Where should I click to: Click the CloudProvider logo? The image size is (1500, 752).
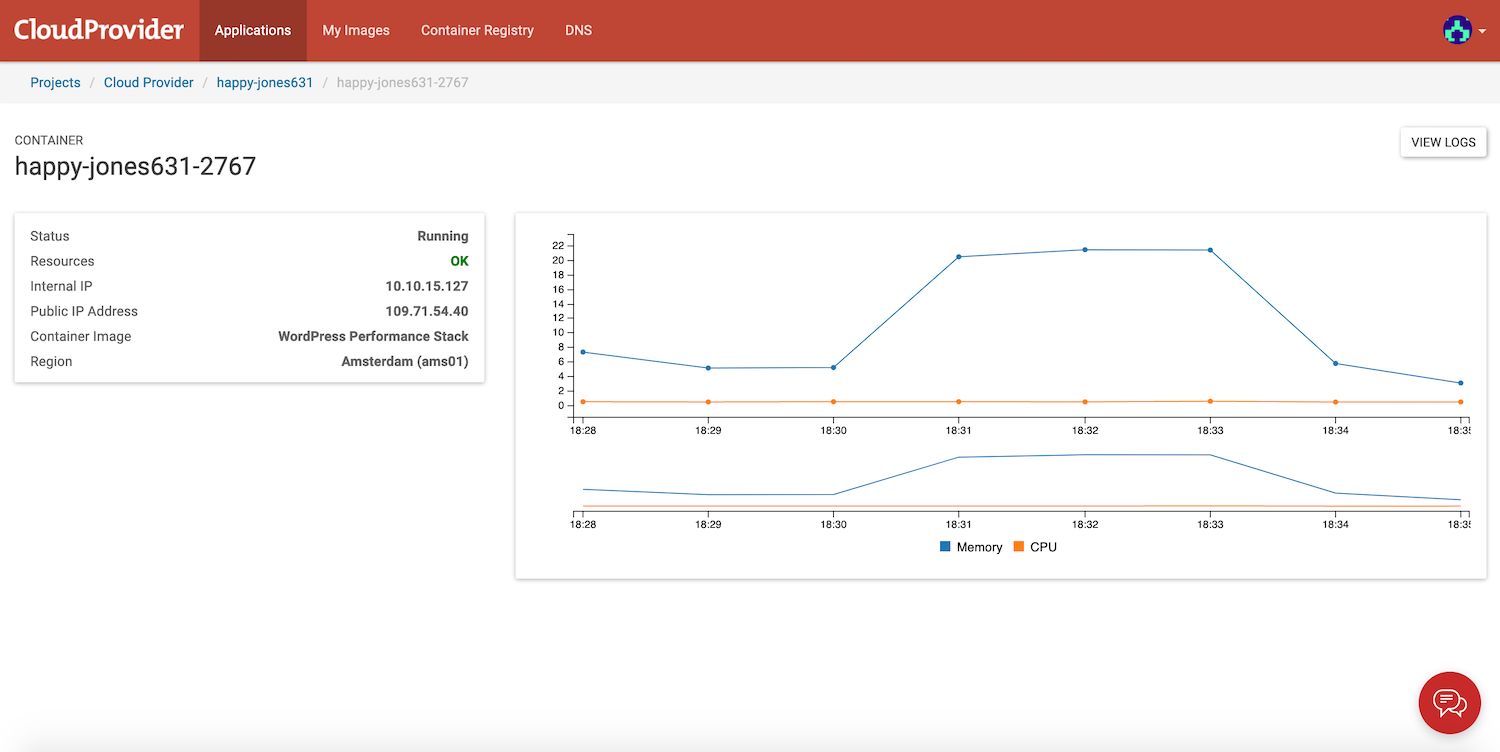click(x=99, y=30)
